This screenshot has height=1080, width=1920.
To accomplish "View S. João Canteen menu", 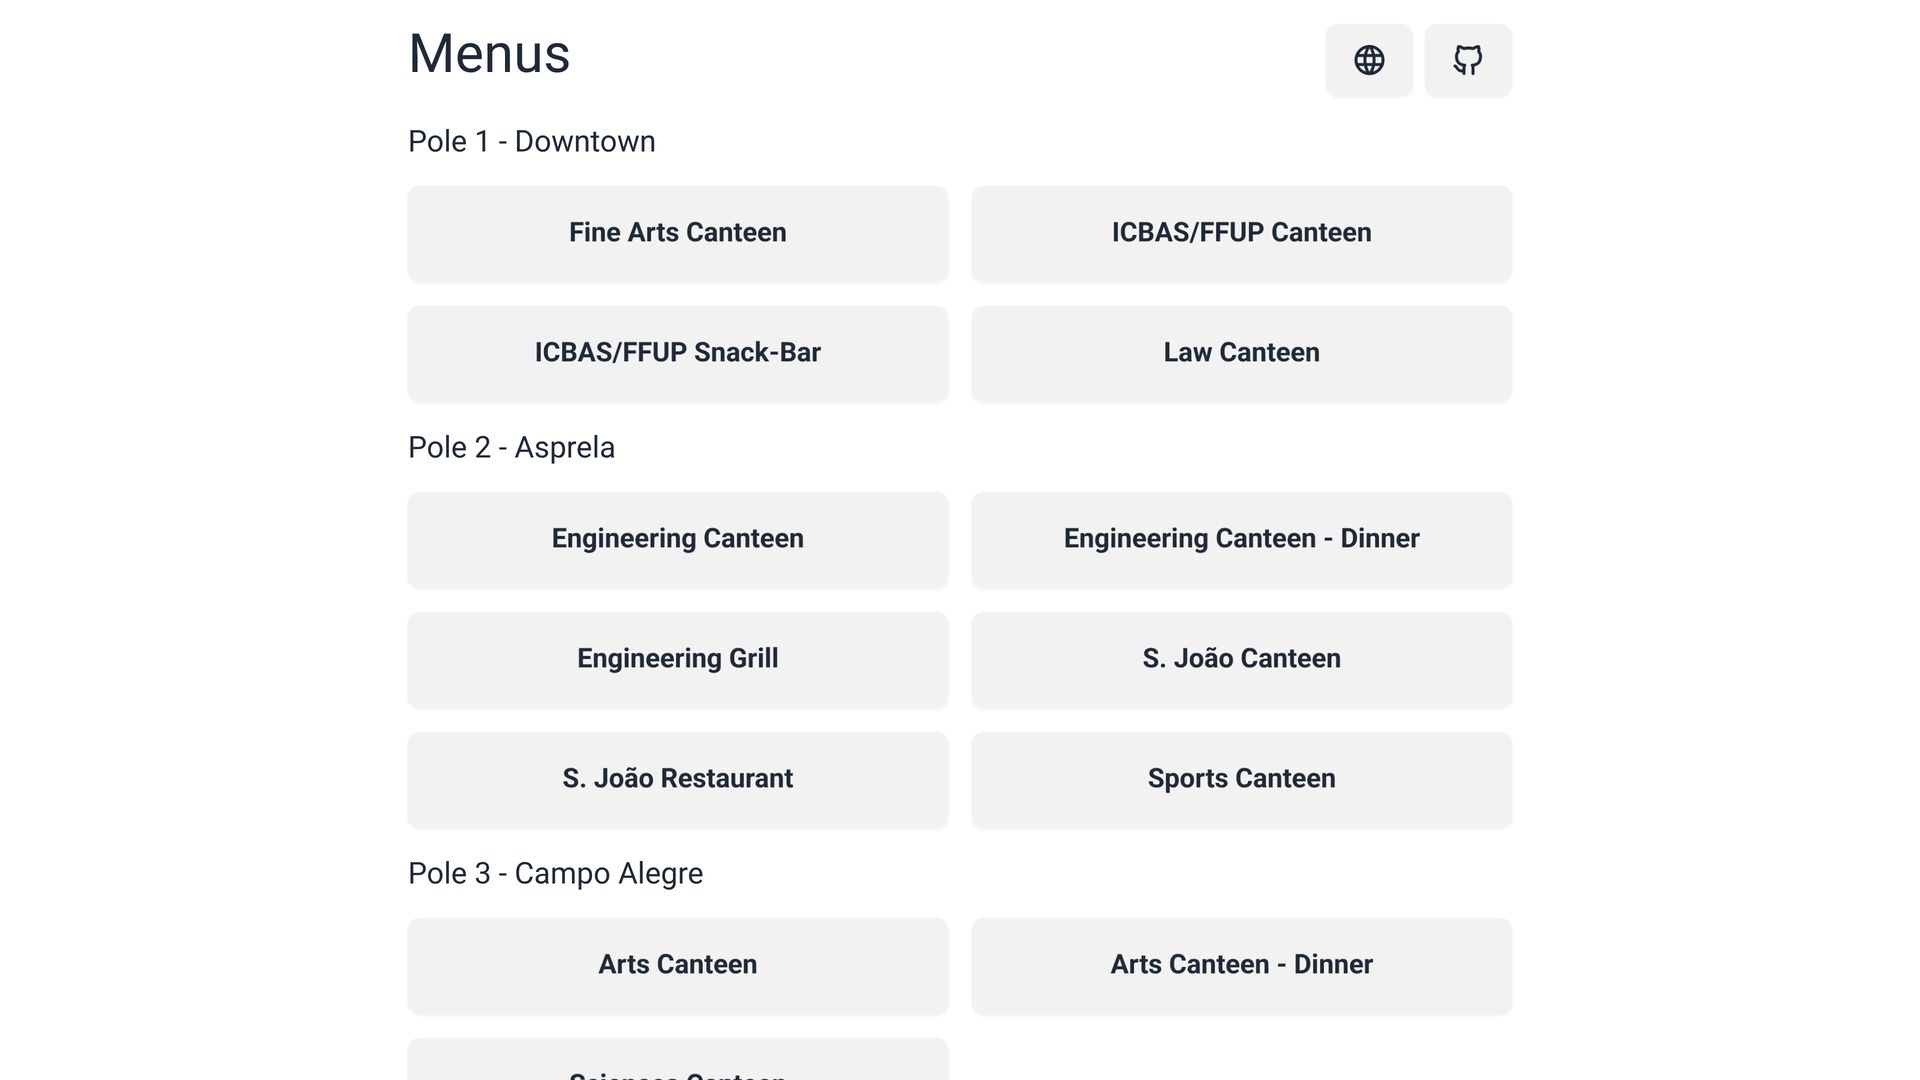I will 1241,659.
